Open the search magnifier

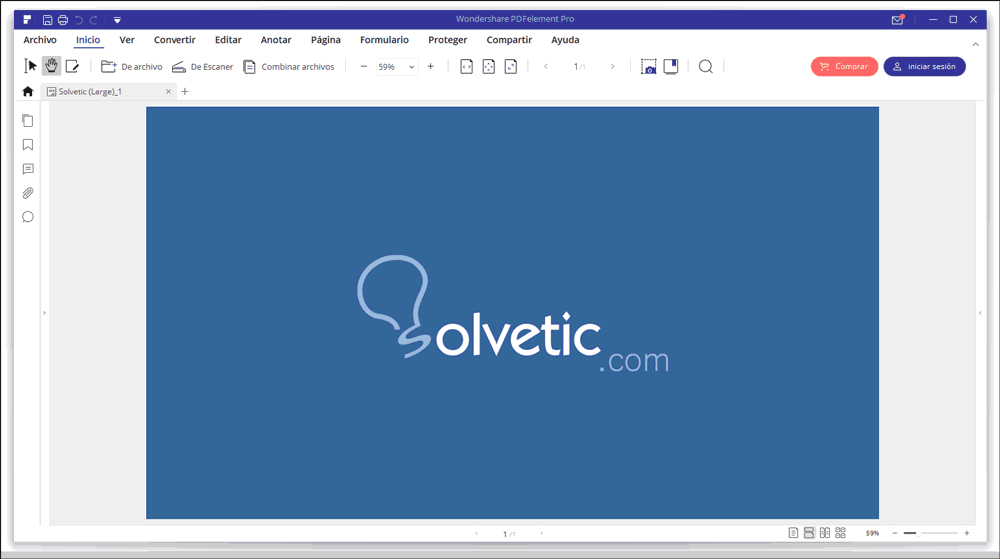(705, 66)
